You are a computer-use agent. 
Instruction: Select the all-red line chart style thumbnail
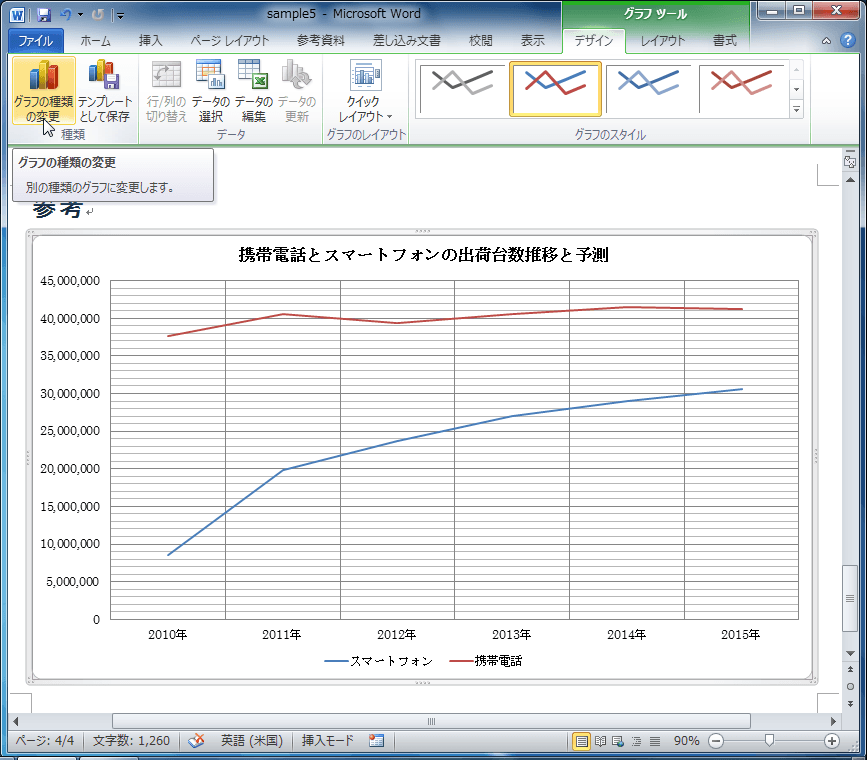741,89
